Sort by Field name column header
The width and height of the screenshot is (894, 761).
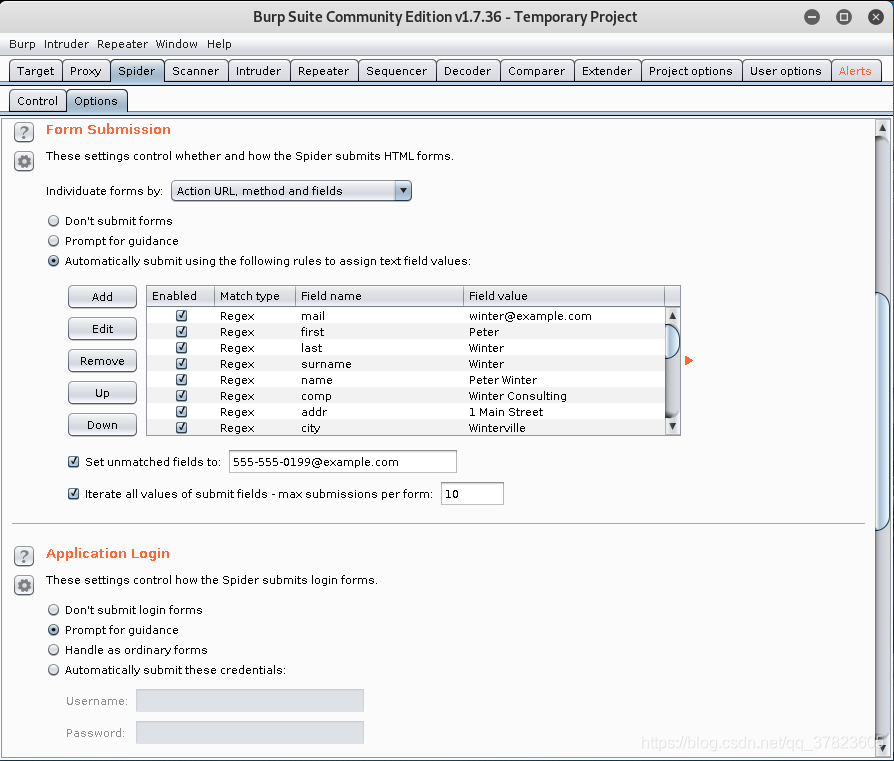379,296
